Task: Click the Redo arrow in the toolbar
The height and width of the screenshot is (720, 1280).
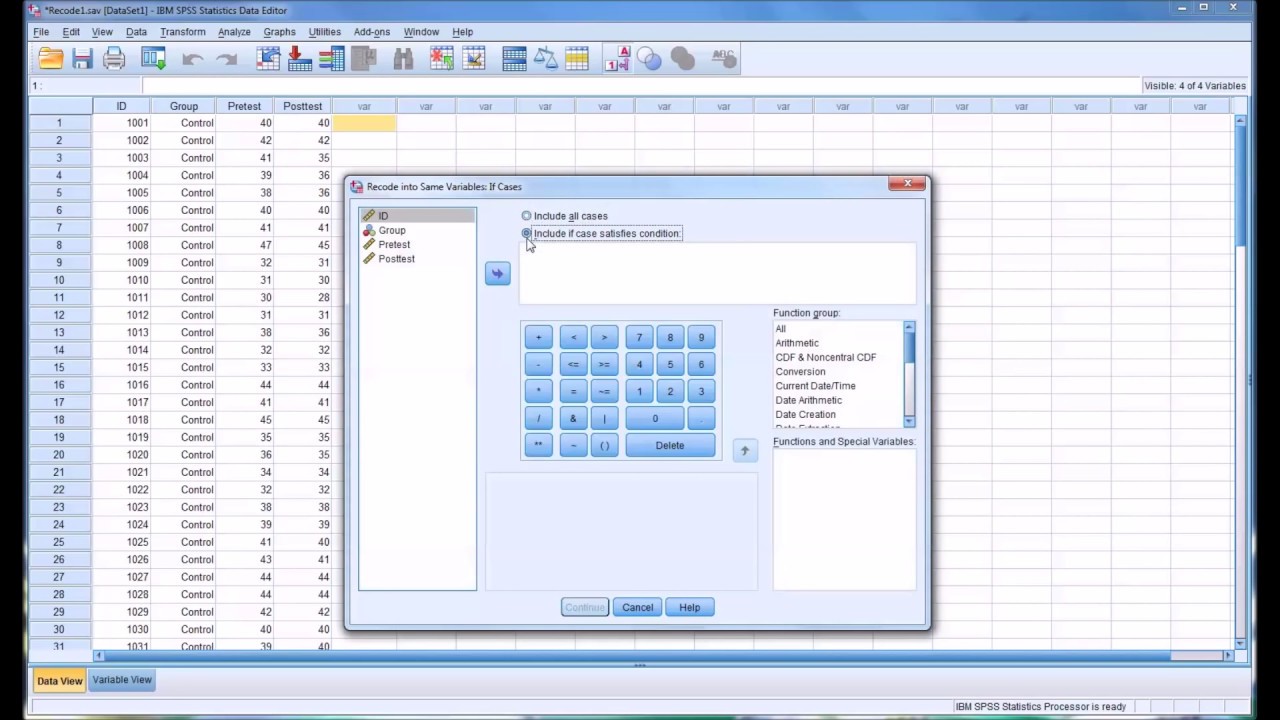Action: [x=226, y=60]
